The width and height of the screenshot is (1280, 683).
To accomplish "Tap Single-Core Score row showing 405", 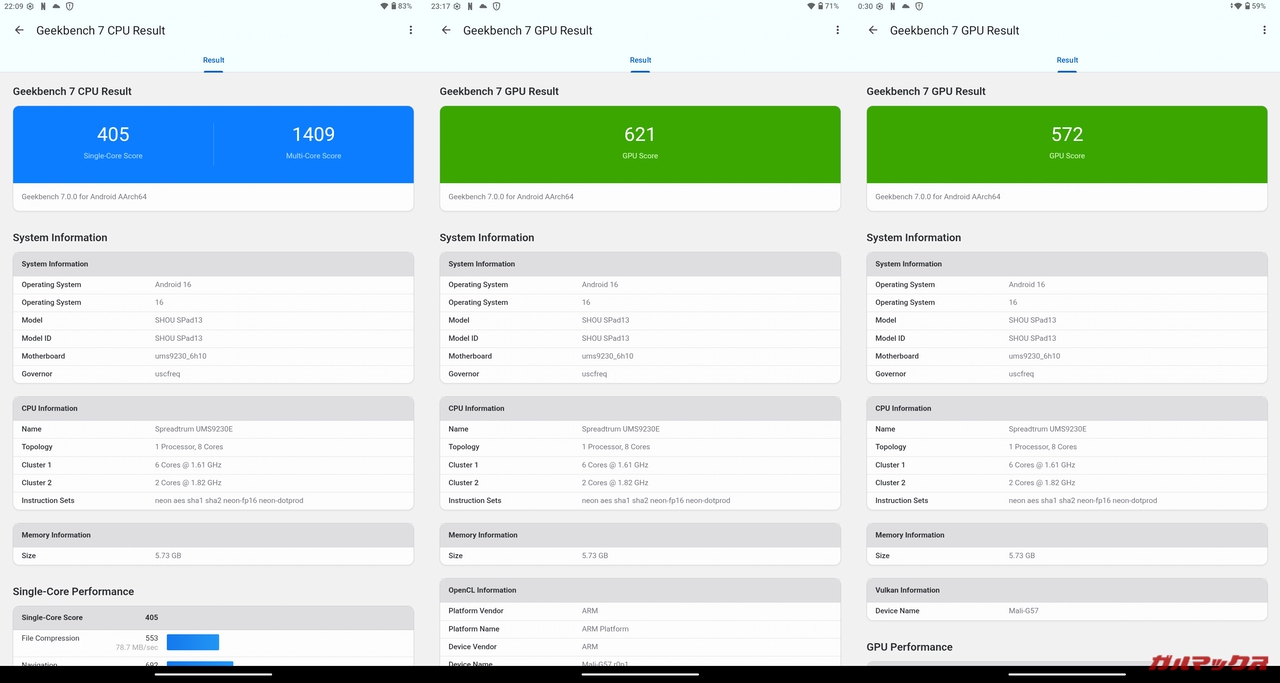I will 213,617.
